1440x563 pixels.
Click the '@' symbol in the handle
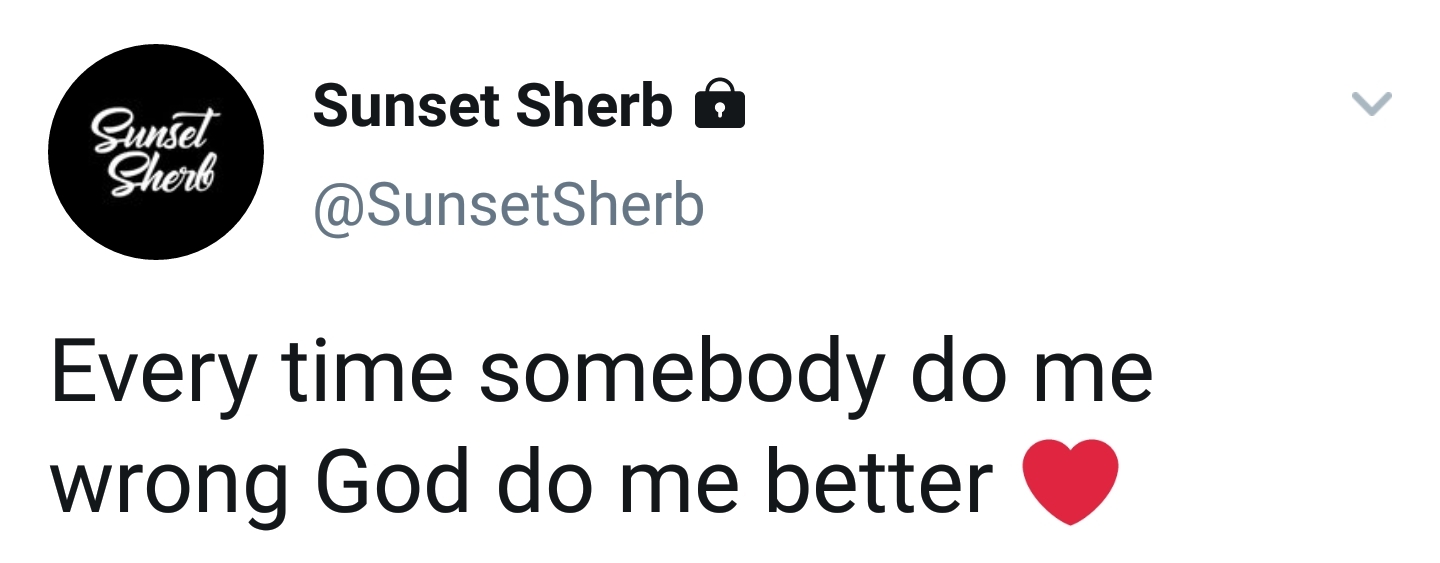point(334,206)
